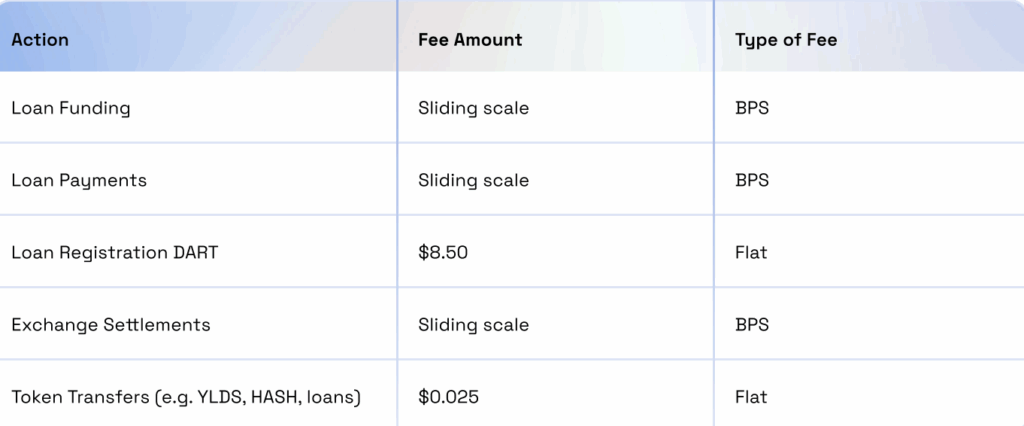Click BPS in Exchange Settlements row
1024x426 pixels.
pyautogui.click(x=752, y=325)
